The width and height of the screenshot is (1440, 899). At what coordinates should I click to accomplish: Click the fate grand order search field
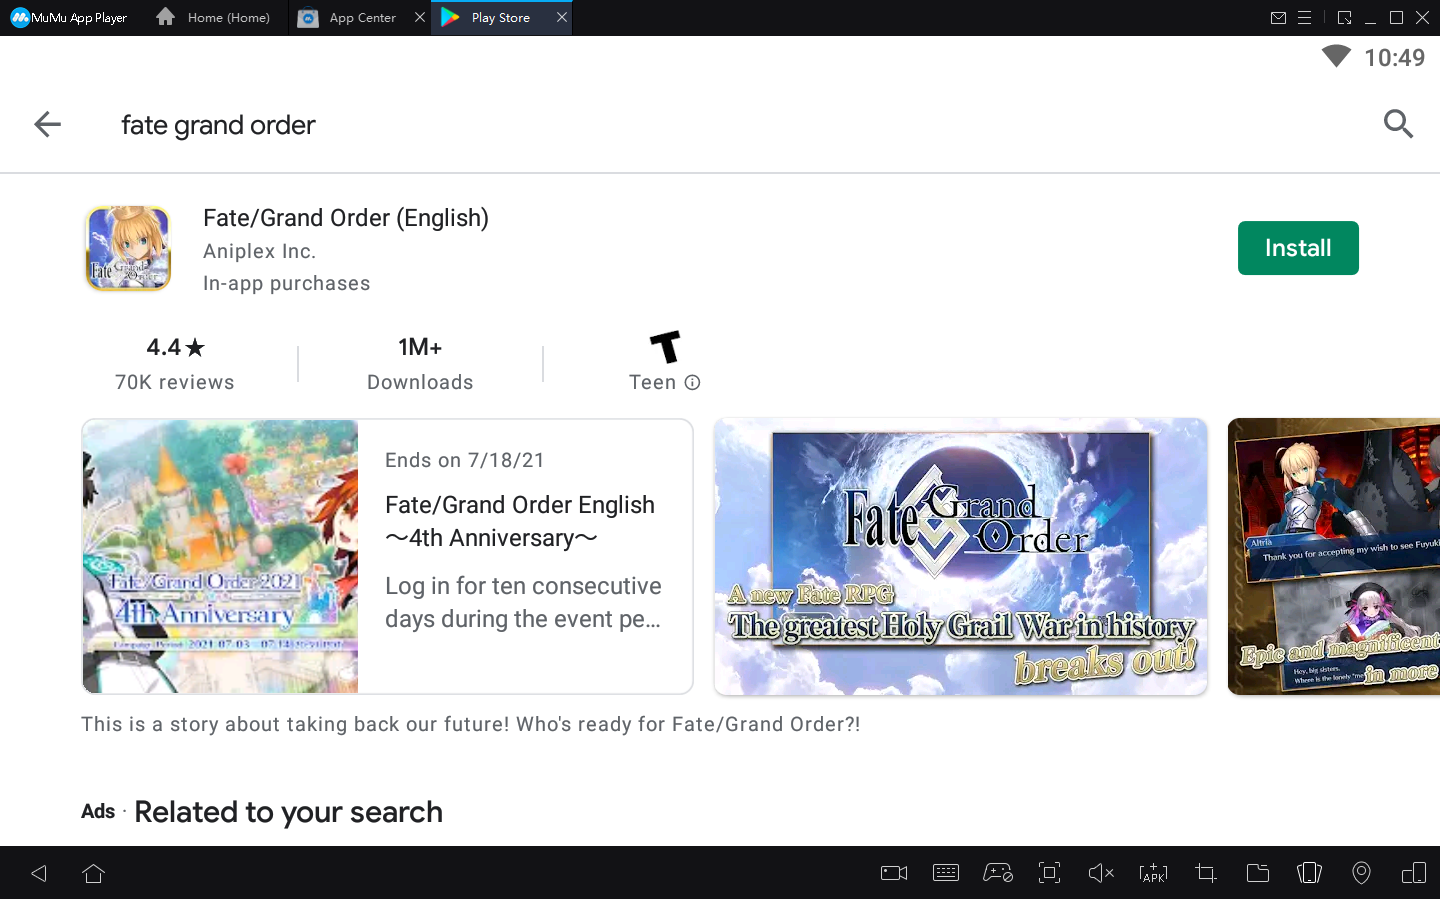[218, 125]
